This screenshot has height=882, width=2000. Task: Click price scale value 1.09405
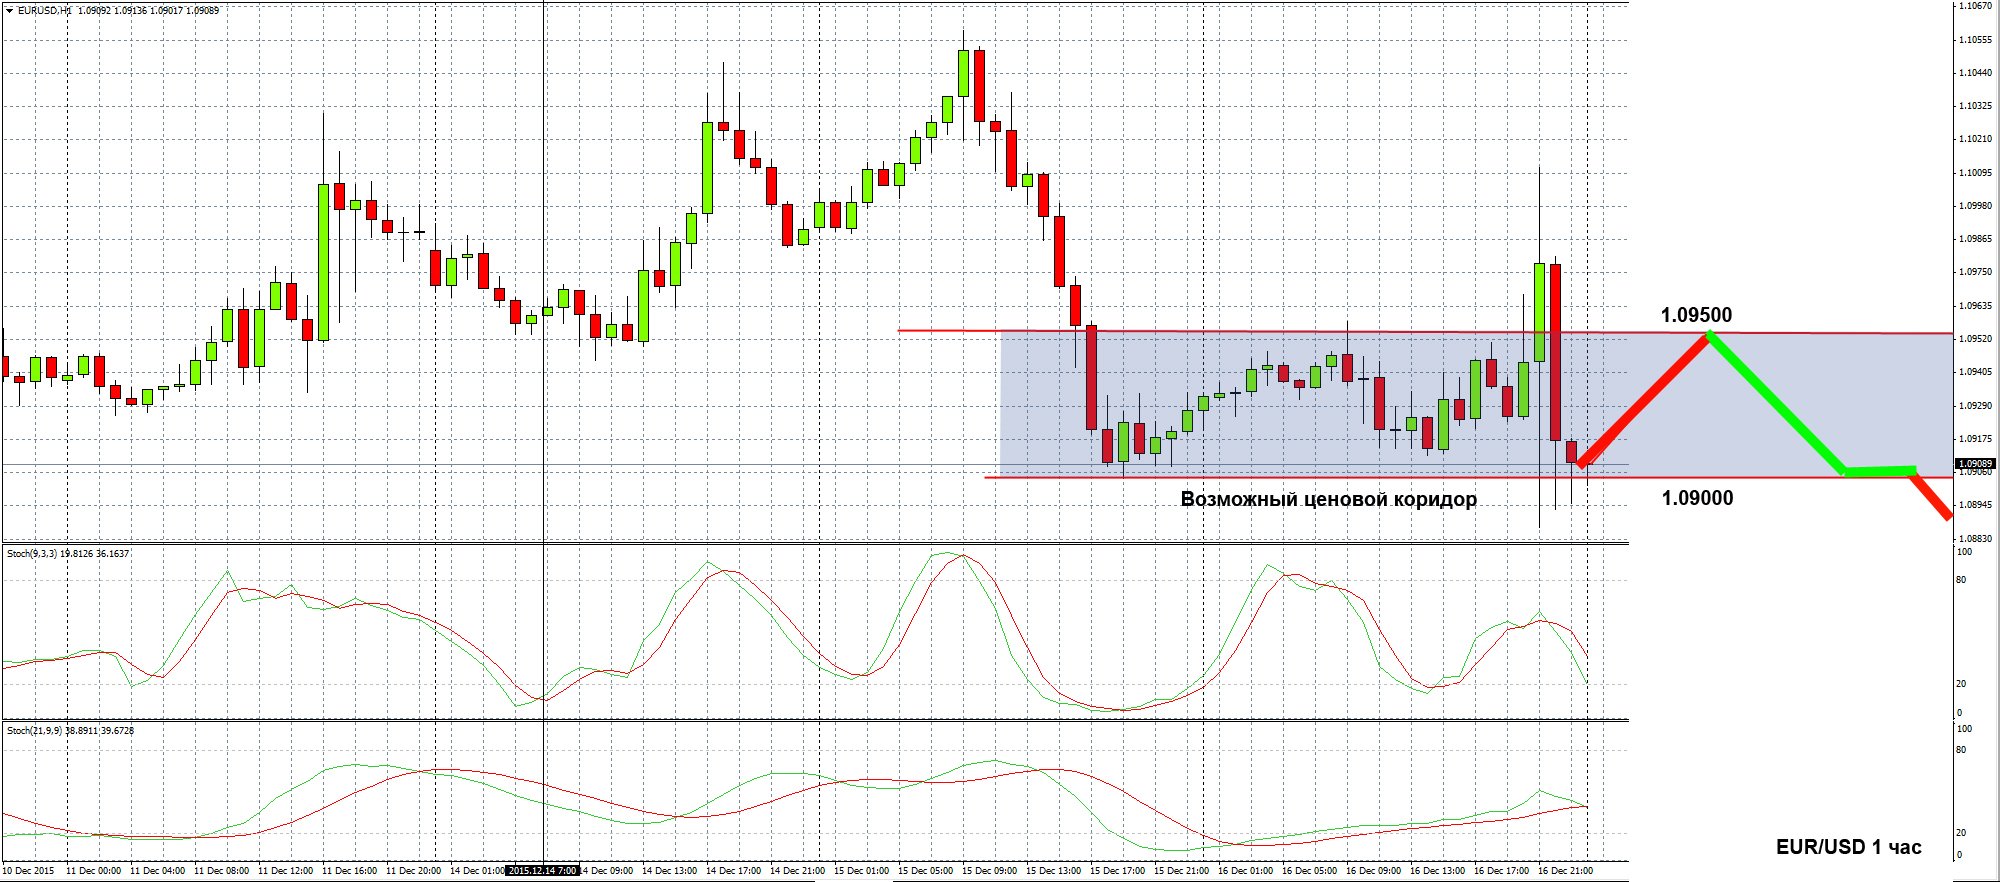pos(1975,372)
